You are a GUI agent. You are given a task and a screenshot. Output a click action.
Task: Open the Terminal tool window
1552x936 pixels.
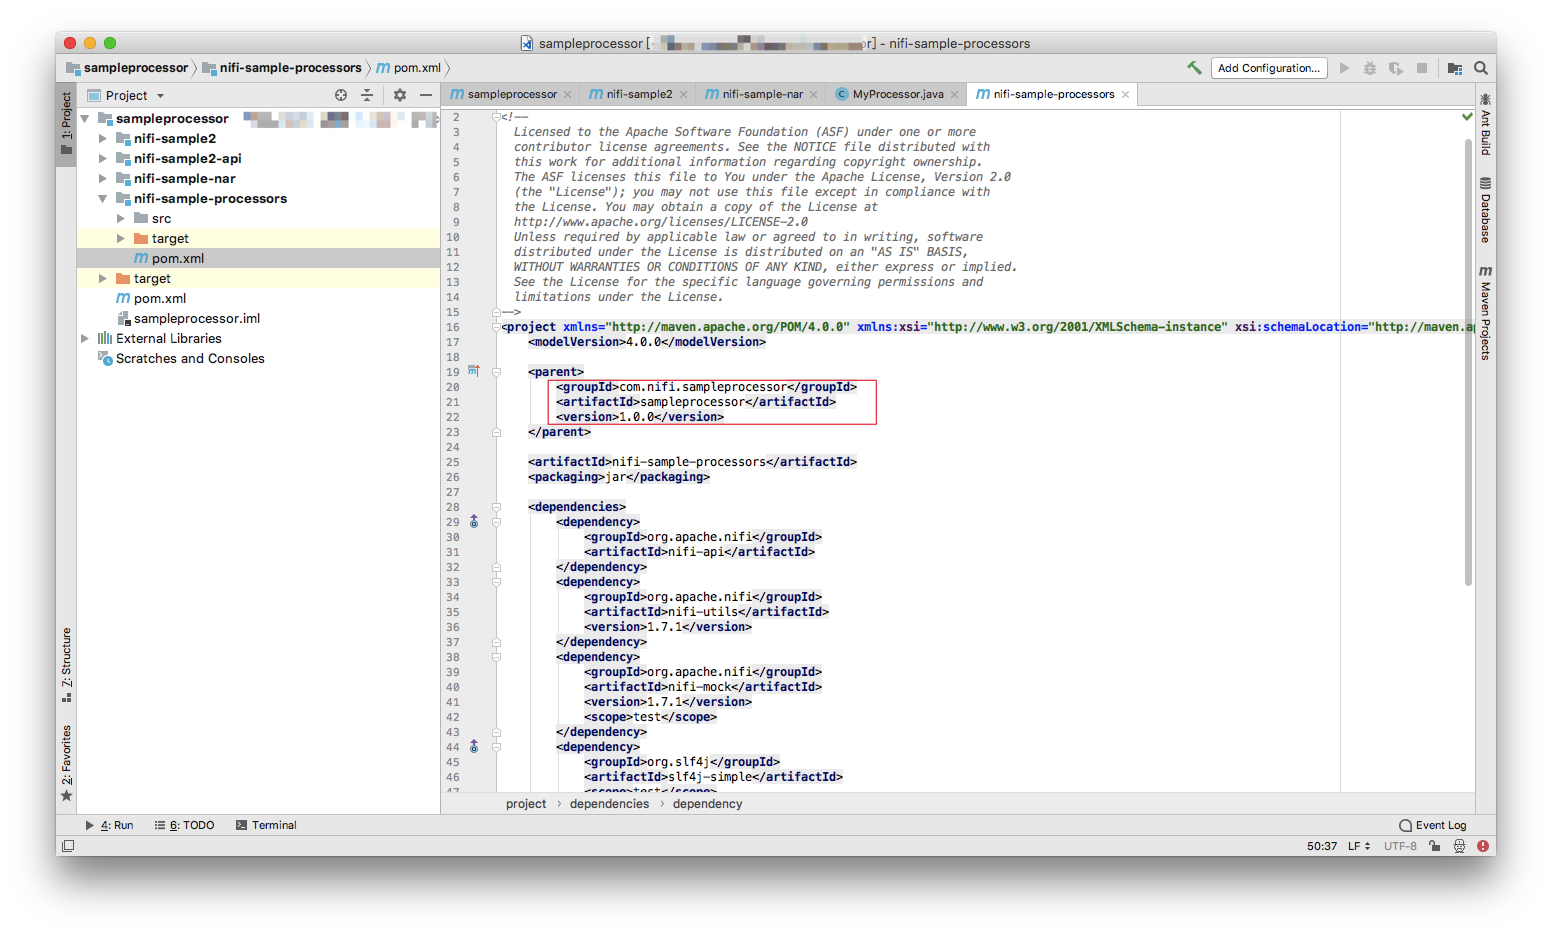(266, 825)
